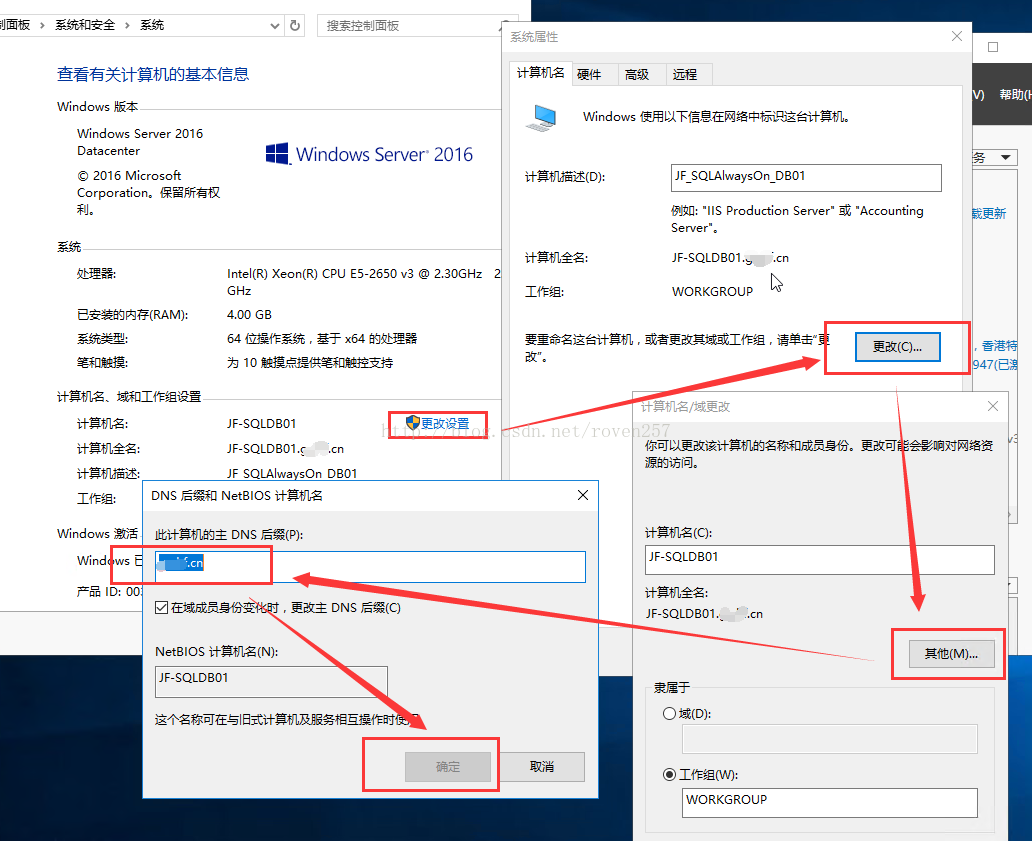This screenshot has height=841, width=1032.
Task: Click the computer description field JF_SQLAlwaysOn_DB01
Action: (806, 177)
